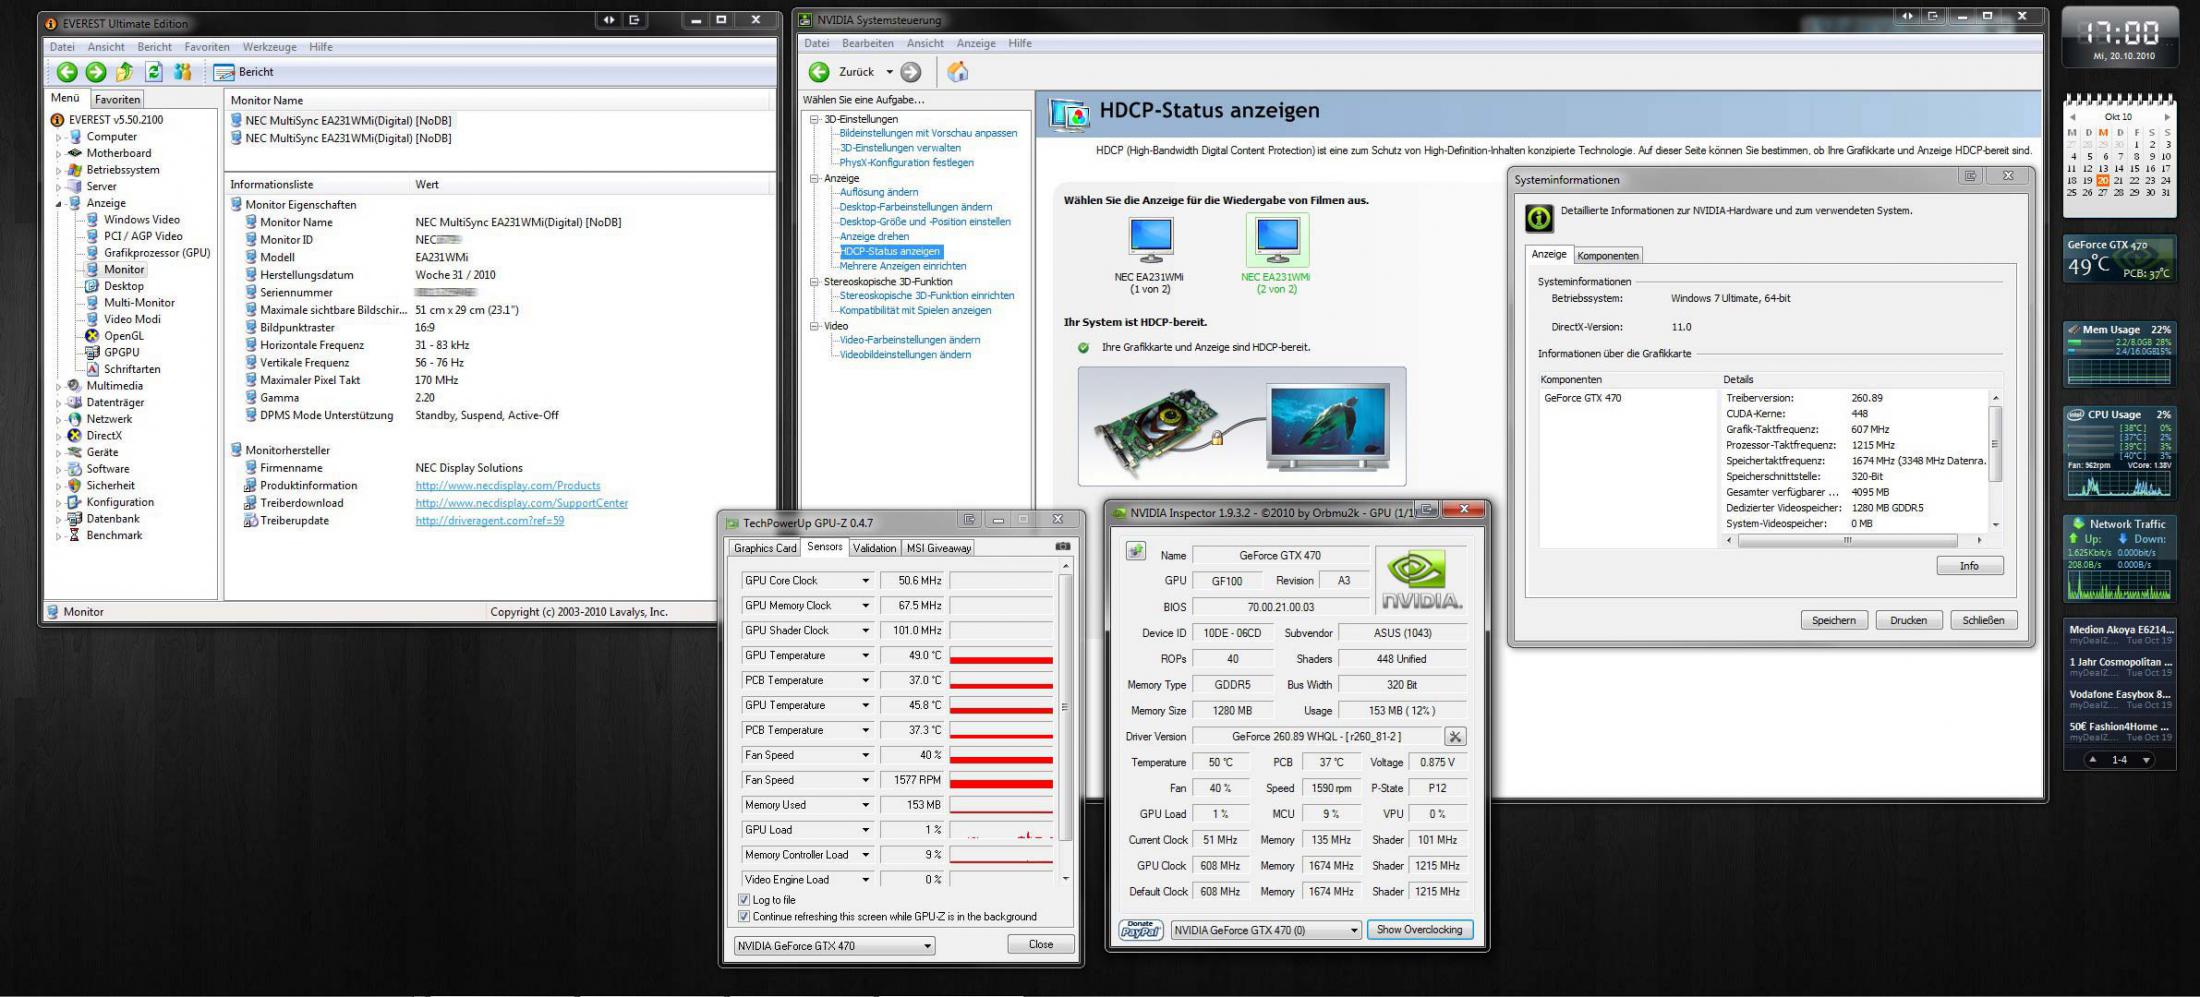Screen dimensions: 2200x997
Task: Click the green Zurück arrow in NVIDIA Systemsteuerung
Action: (819, 72)
